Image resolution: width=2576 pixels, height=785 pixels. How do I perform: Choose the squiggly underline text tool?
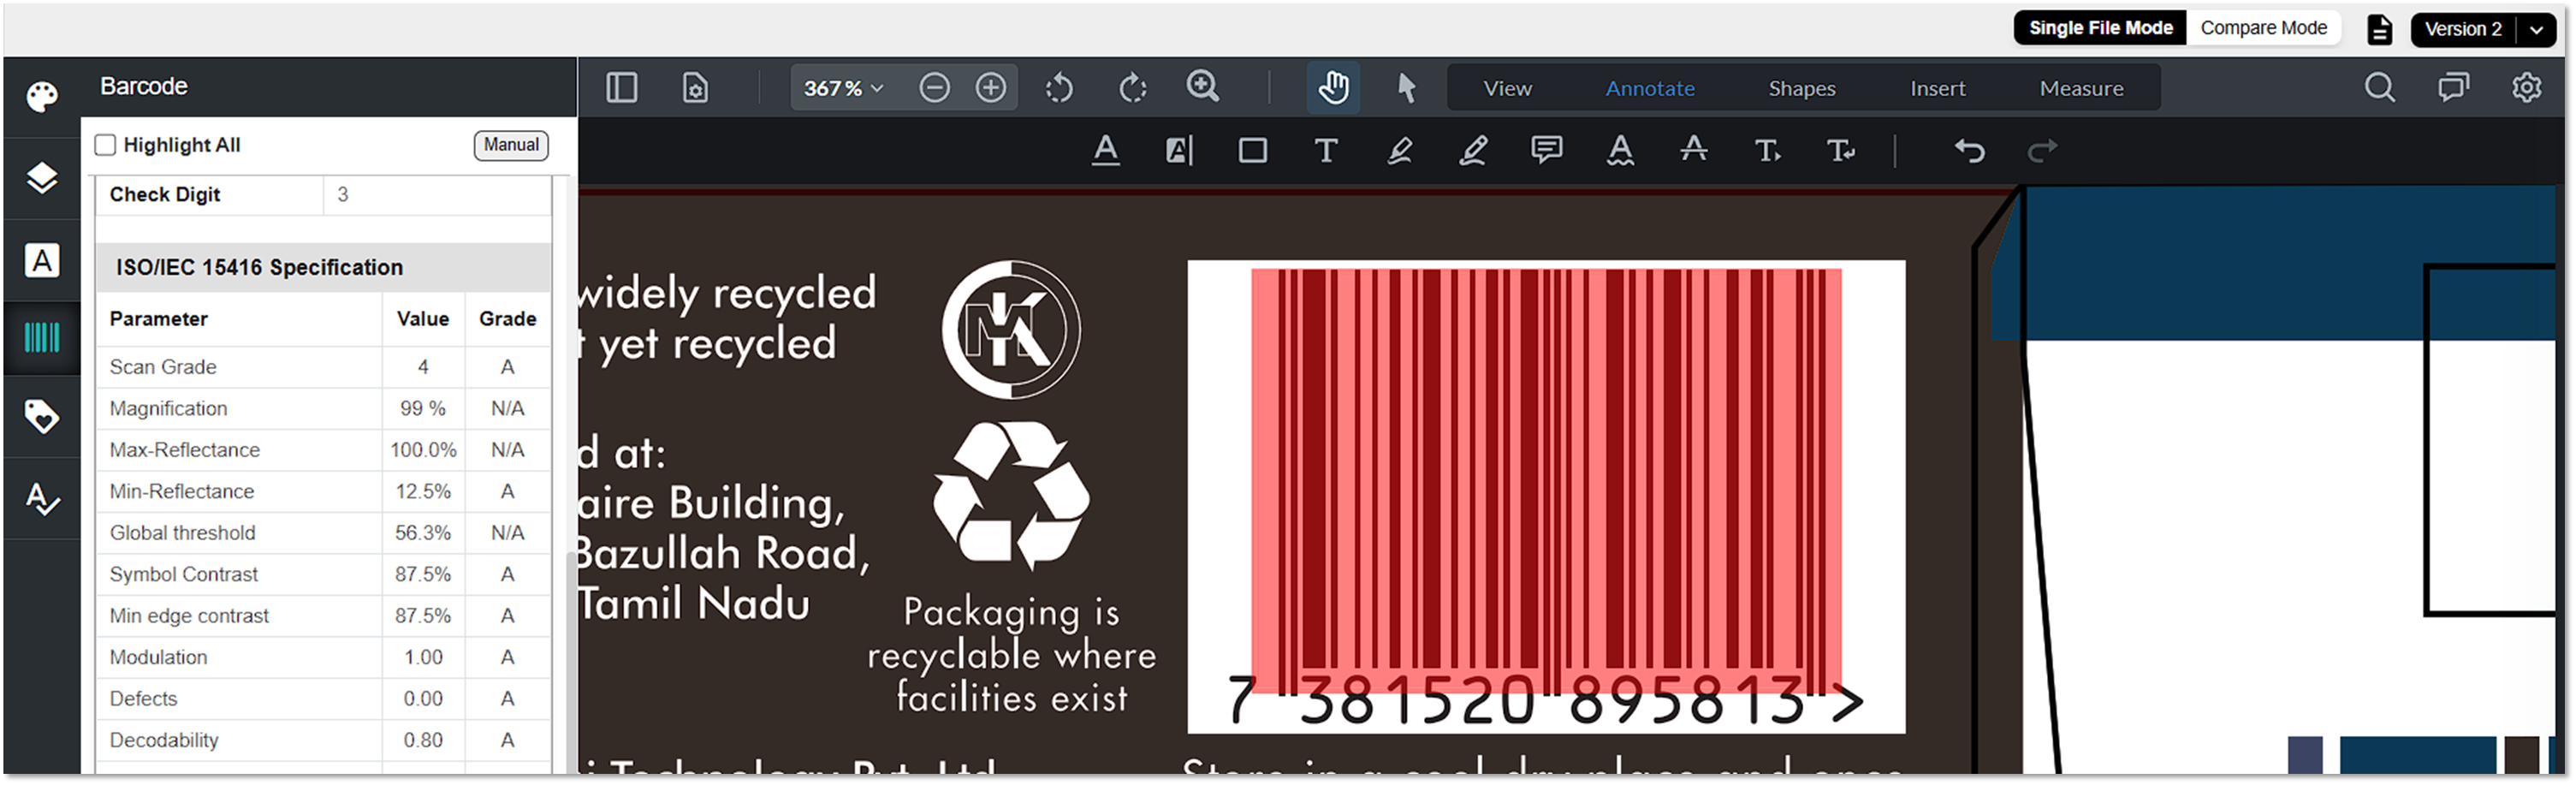click(x=1620, y=150)
